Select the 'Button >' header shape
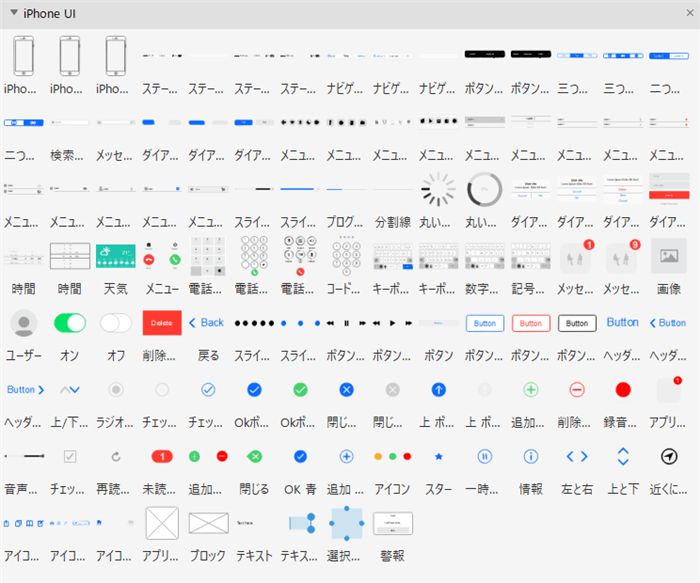The width and height of the screenshot is (700, 583). pyautogui.click(x=25, y=390)
